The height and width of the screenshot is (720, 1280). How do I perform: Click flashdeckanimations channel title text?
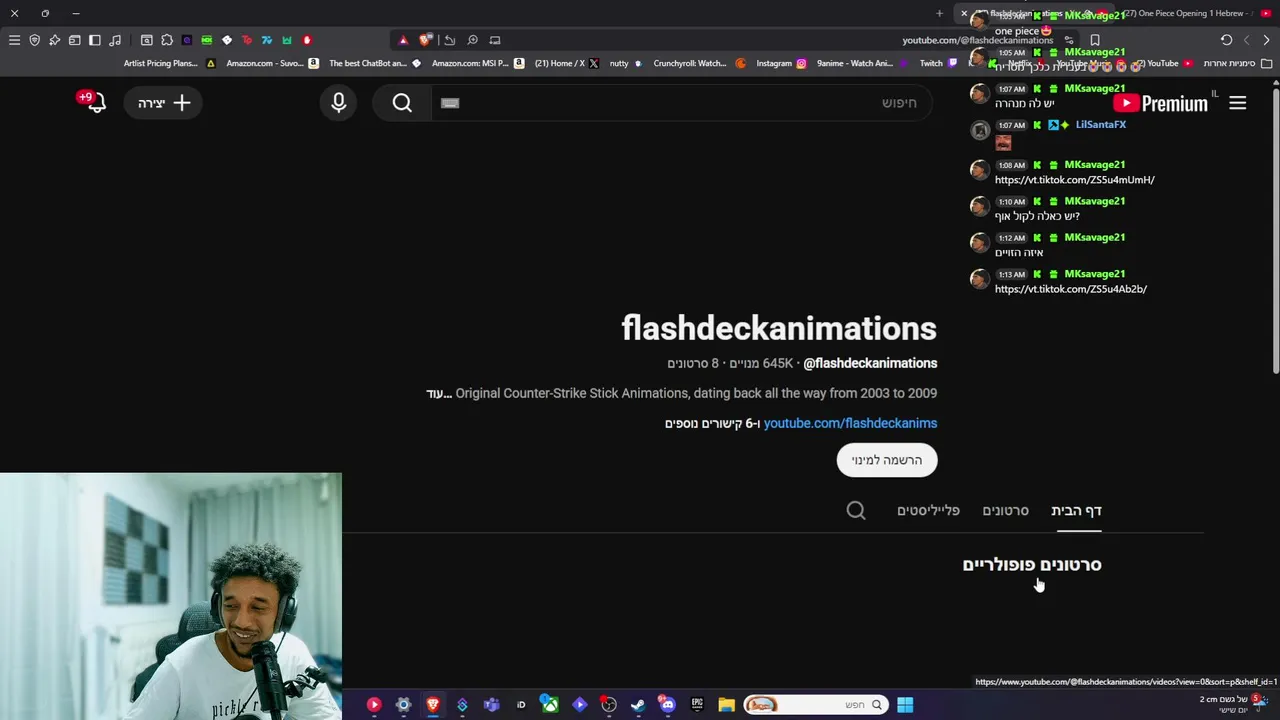click(779, 328)
